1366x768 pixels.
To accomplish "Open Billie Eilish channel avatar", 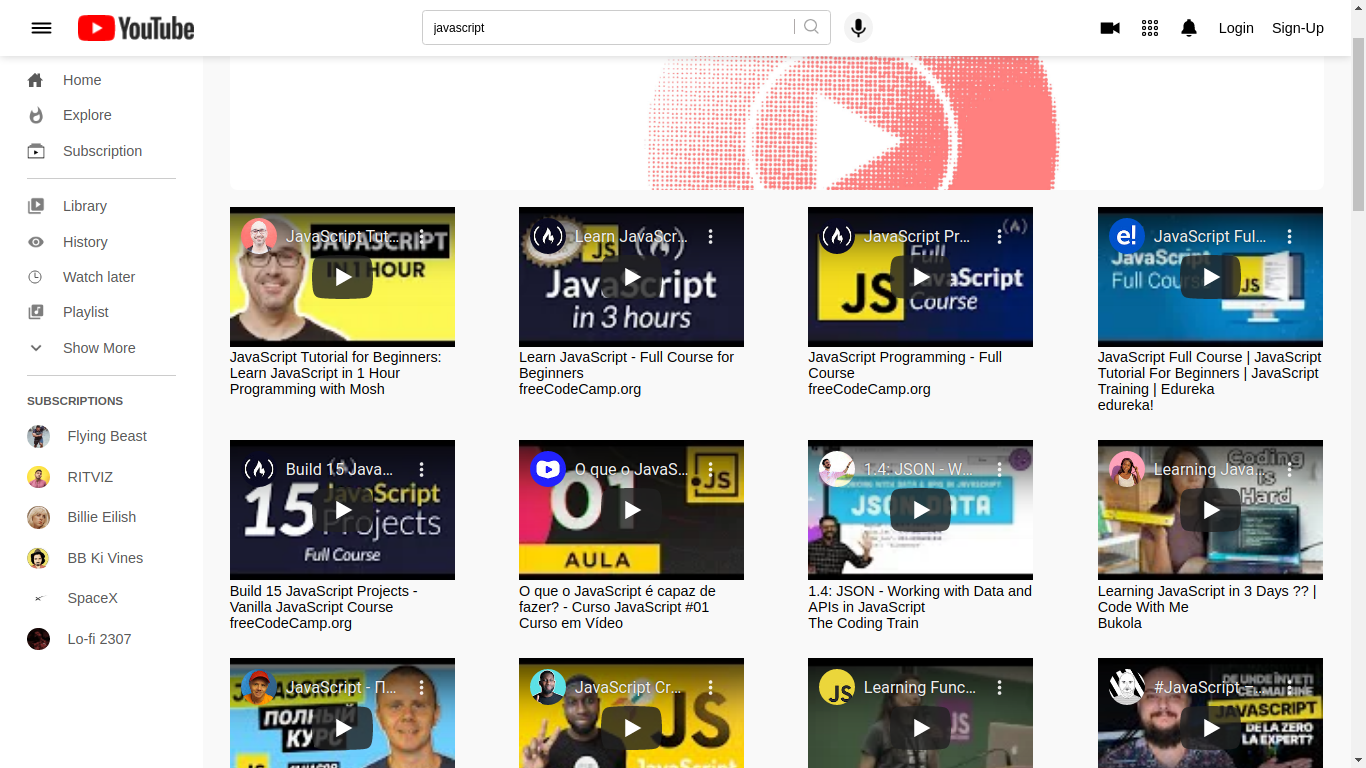I will 39,517.
